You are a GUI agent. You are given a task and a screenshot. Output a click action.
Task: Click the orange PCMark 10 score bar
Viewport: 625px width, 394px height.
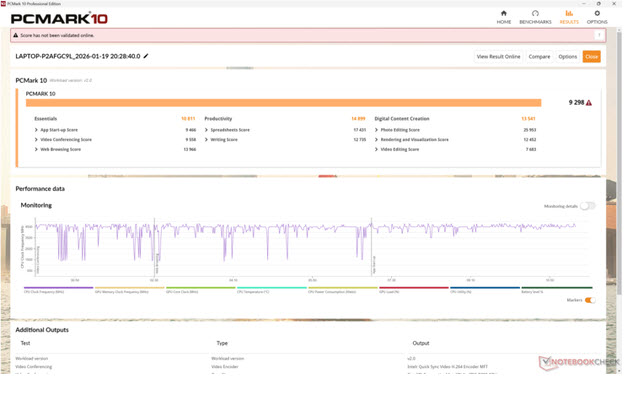coord(283,103)
